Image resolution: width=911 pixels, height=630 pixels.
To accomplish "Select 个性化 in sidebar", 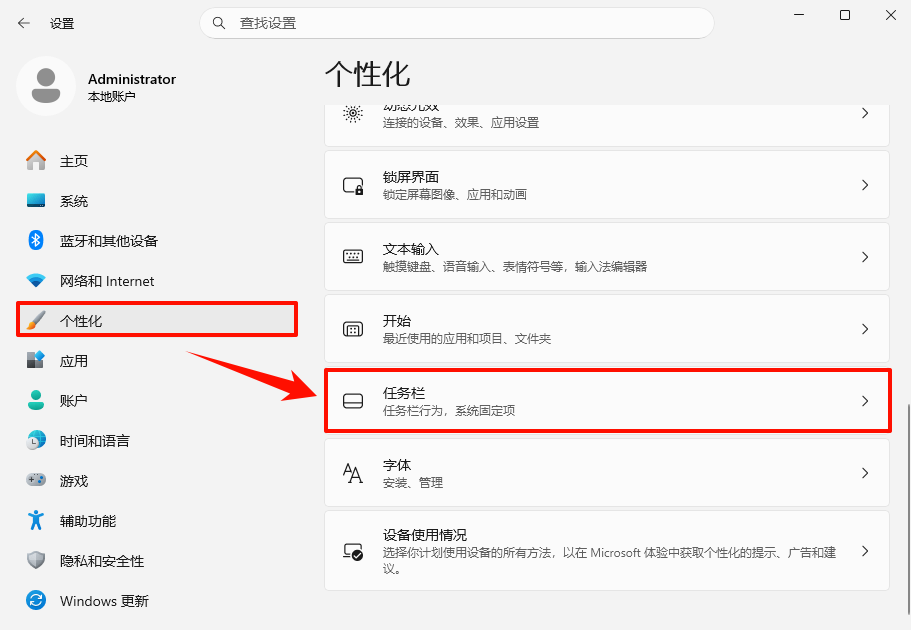I will (x=157, y=320).
